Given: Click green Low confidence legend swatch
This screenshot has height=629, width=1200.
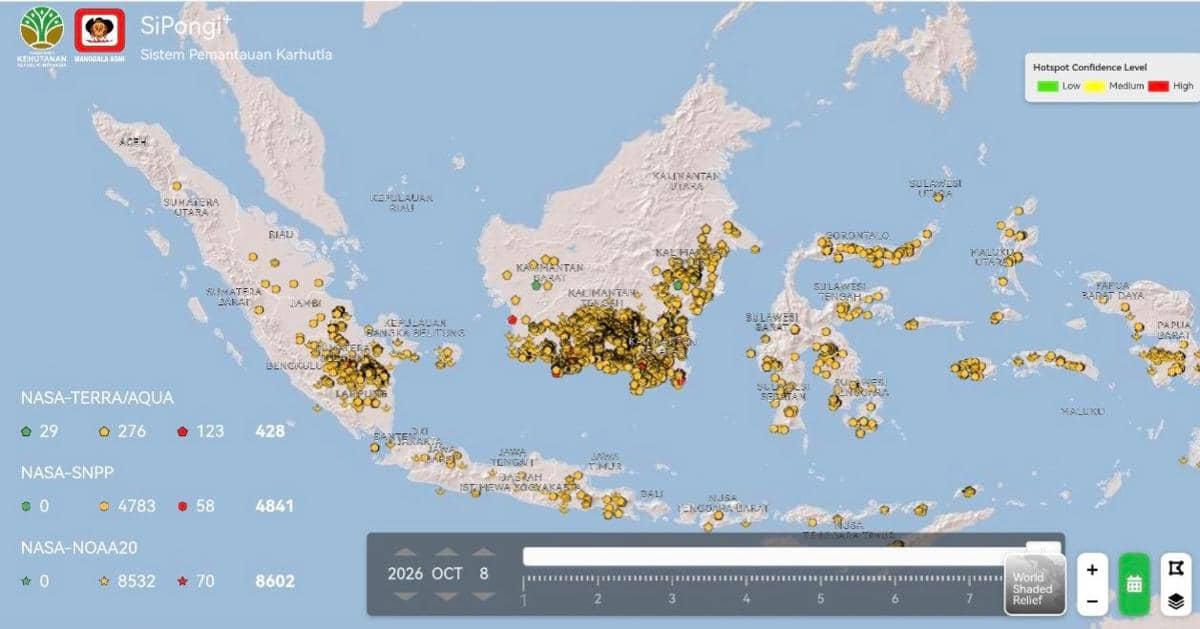Looking at the screenshot, I should click(x=1047, y=86).
